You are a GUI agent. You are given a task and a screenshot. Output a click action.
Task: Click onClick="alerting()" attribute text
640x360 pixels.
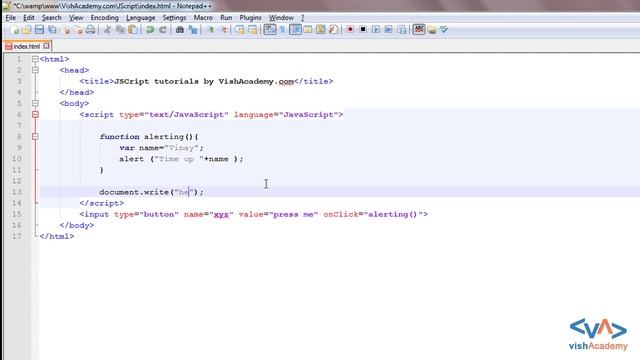pos(373,214)
